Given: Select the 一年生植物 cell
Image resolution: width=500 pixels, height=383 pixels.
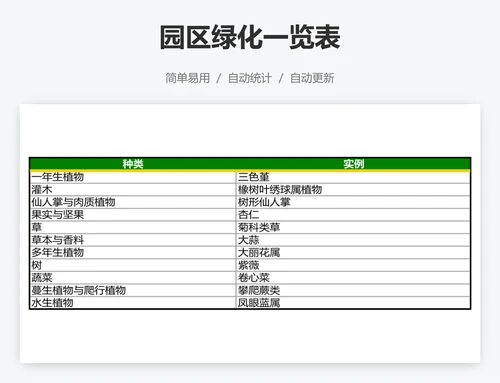Looking at the screenshot, I should [x=133, y=177].
